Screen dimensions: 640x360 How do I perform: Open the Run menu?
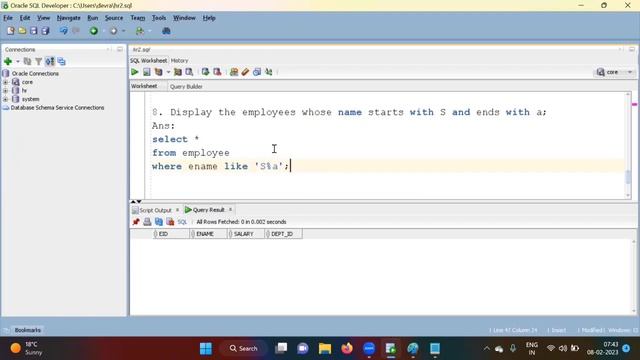tap(93, 18)
